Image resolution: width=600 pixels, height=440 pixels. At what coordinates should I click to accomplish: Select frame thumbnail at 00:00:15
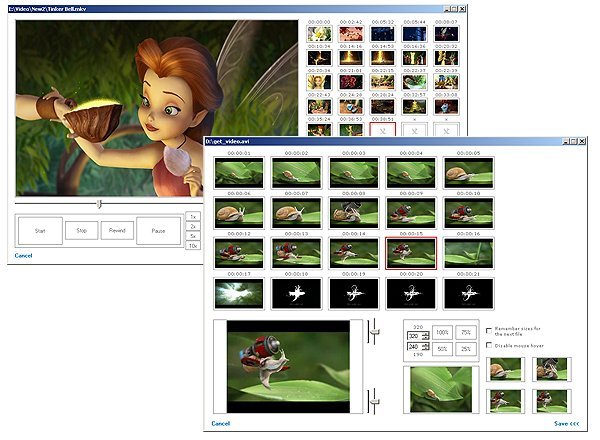[411, 253]
